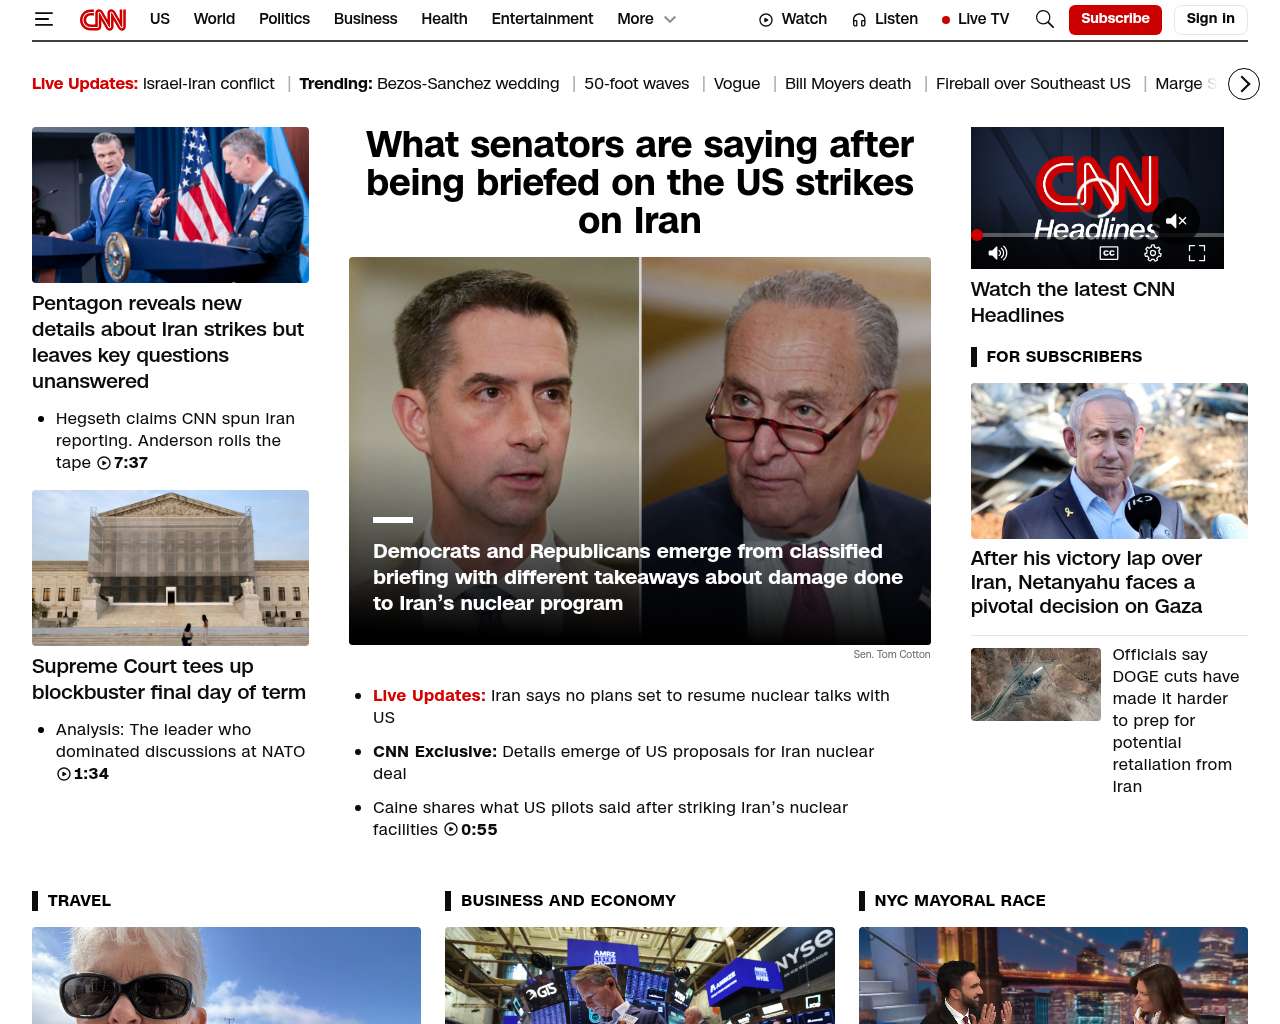Open Bezos-Sanchez wedding trending link
Image resolution: width=1280 pixels, height=1024 pixels.
468,84
